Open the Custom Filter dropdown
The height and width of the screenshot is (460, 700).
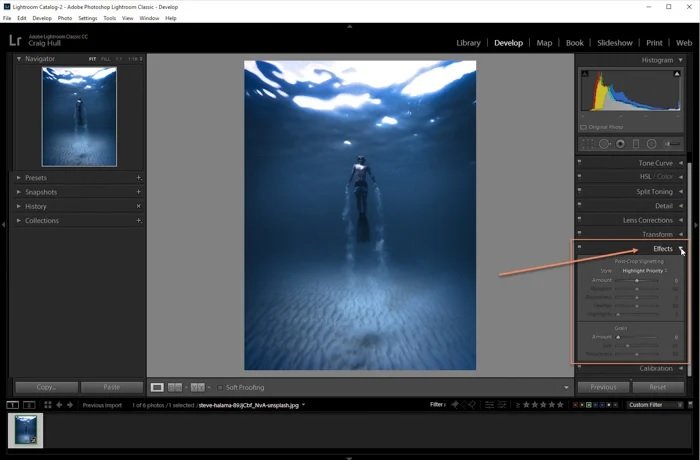pos(653,405)
